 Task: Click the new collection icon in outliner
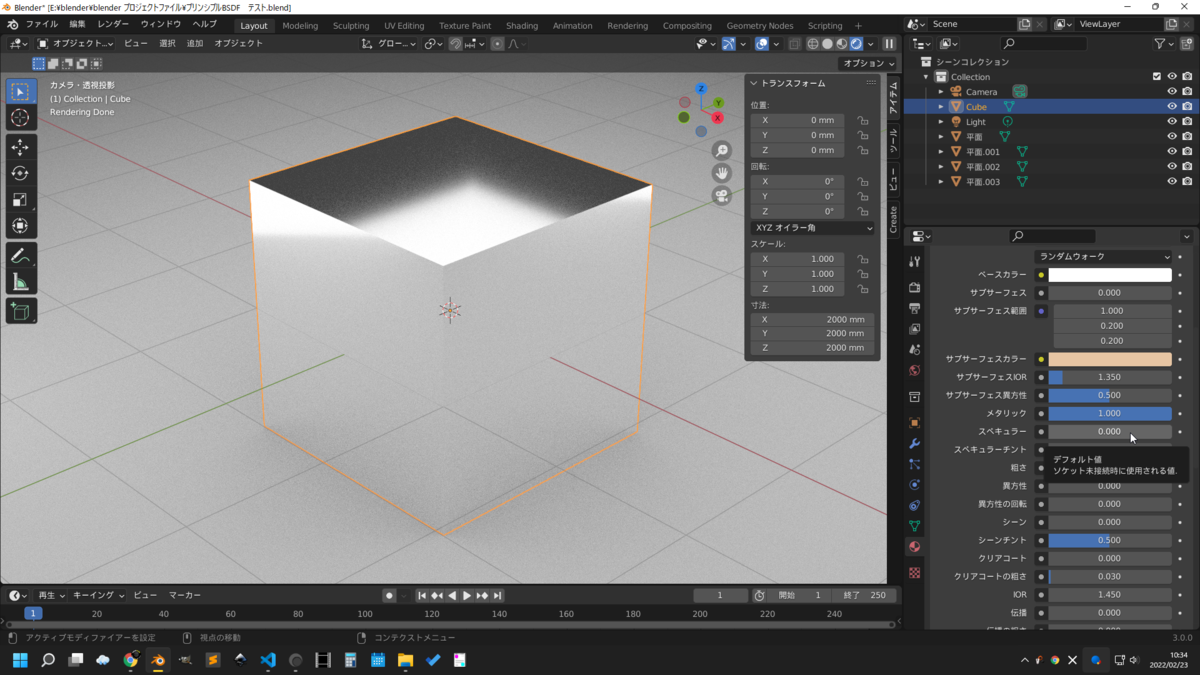tap(1186, 44)
